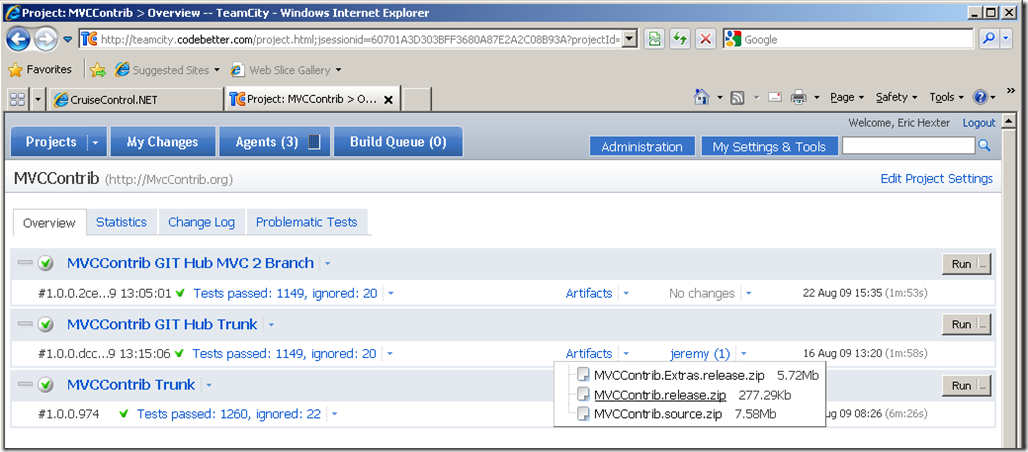1028x452 pixels.
Task: Download MVCContrib.release.zip artifact
Action: (x=660, y=395)
